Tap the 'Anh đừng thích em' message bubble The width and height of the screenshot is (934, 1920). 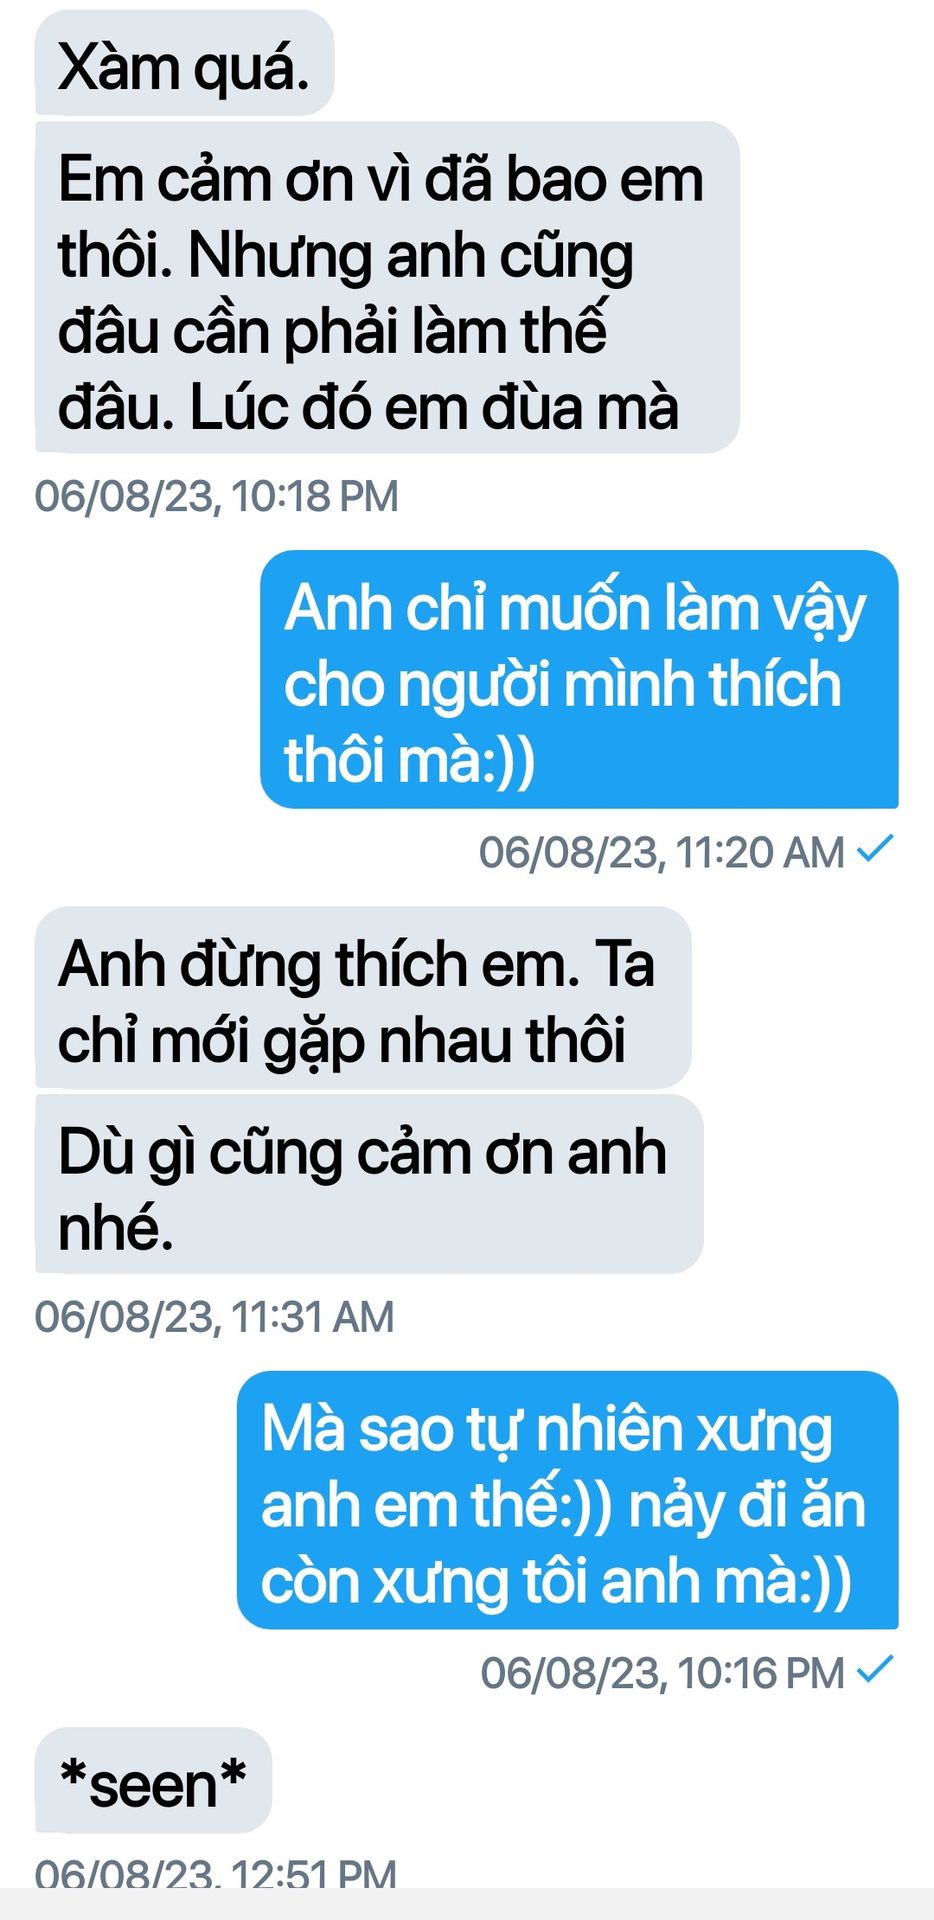coord(363,998)
